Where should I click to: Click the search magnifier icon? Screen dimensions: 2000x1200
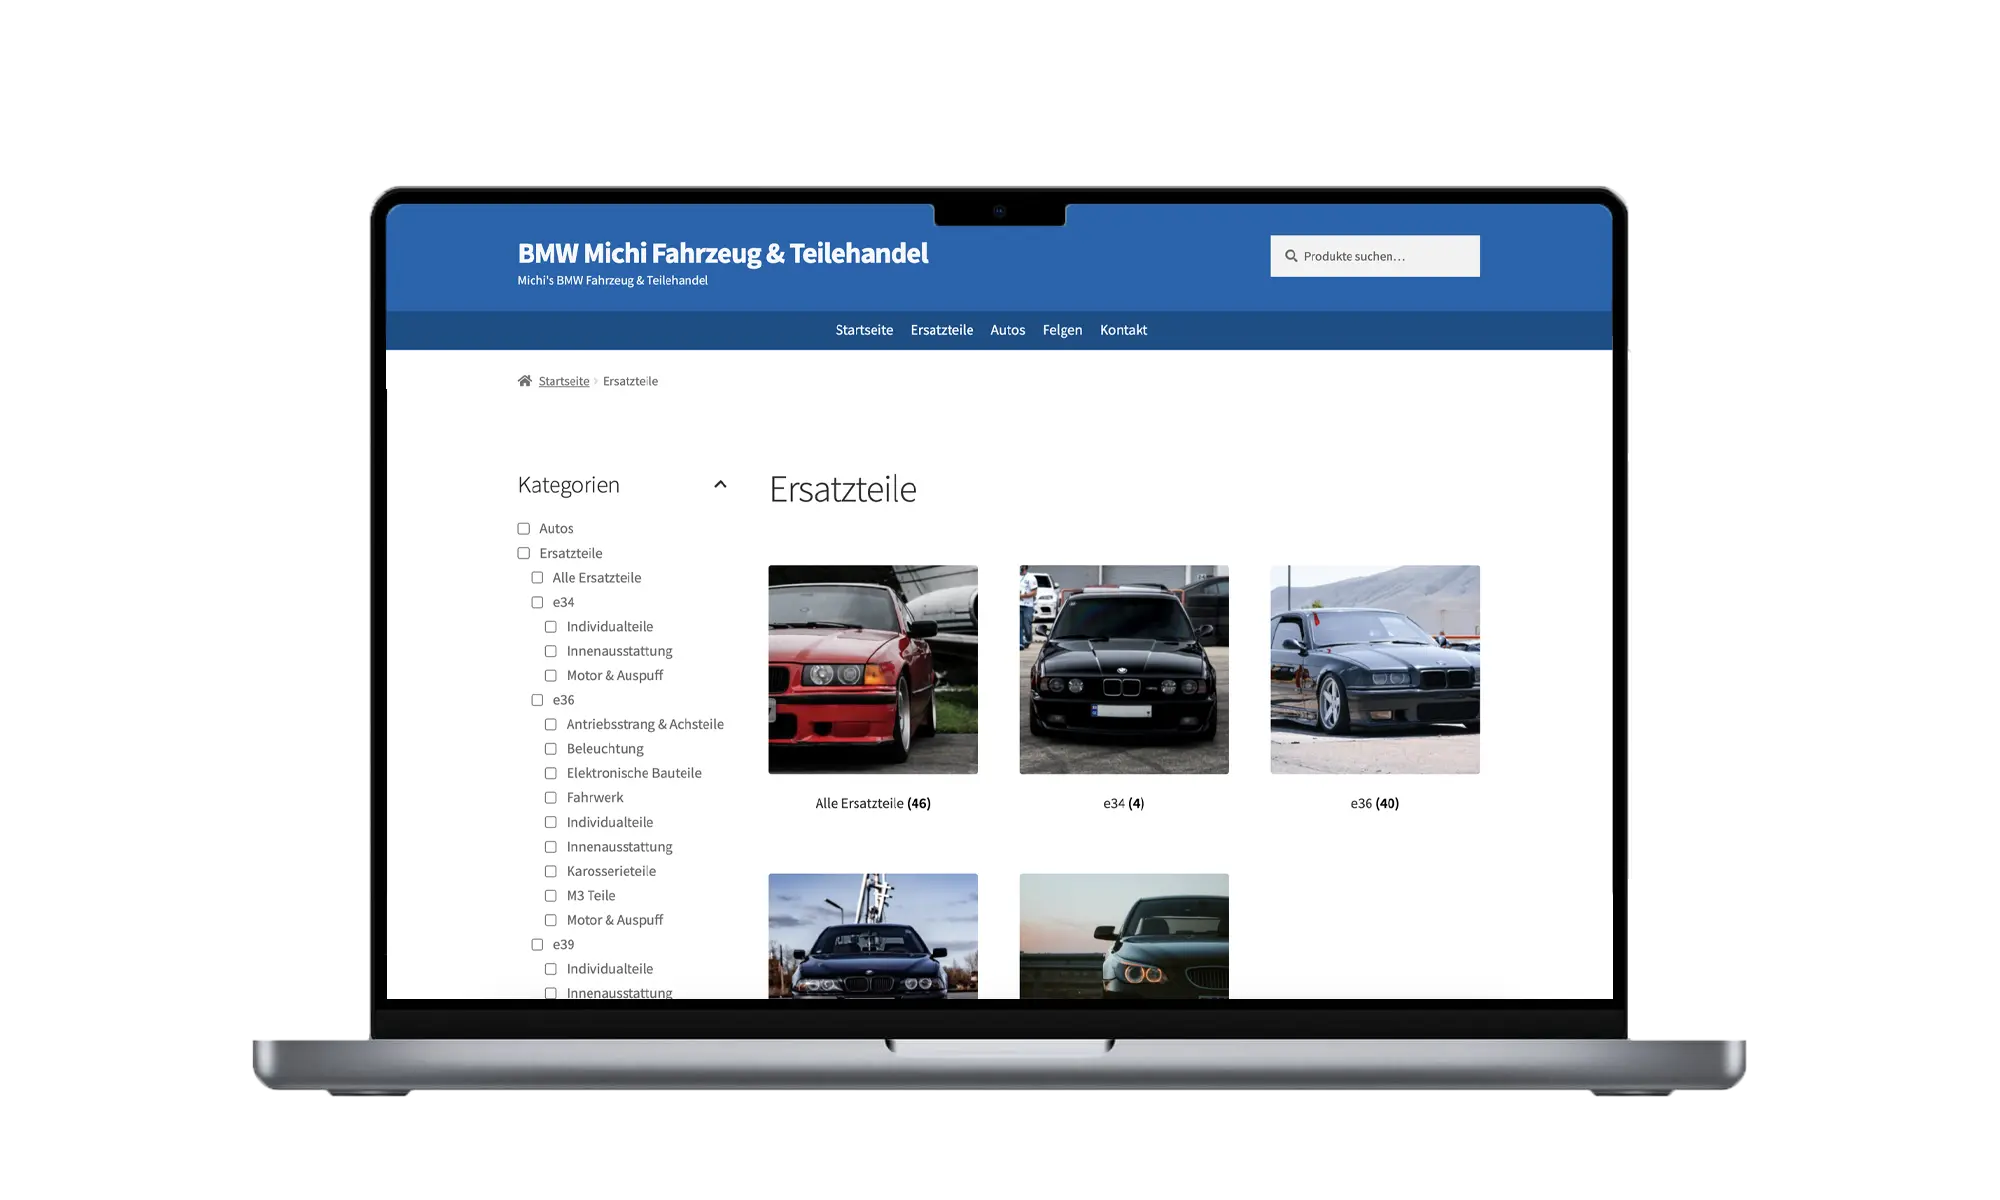(x=1292, y=256)
